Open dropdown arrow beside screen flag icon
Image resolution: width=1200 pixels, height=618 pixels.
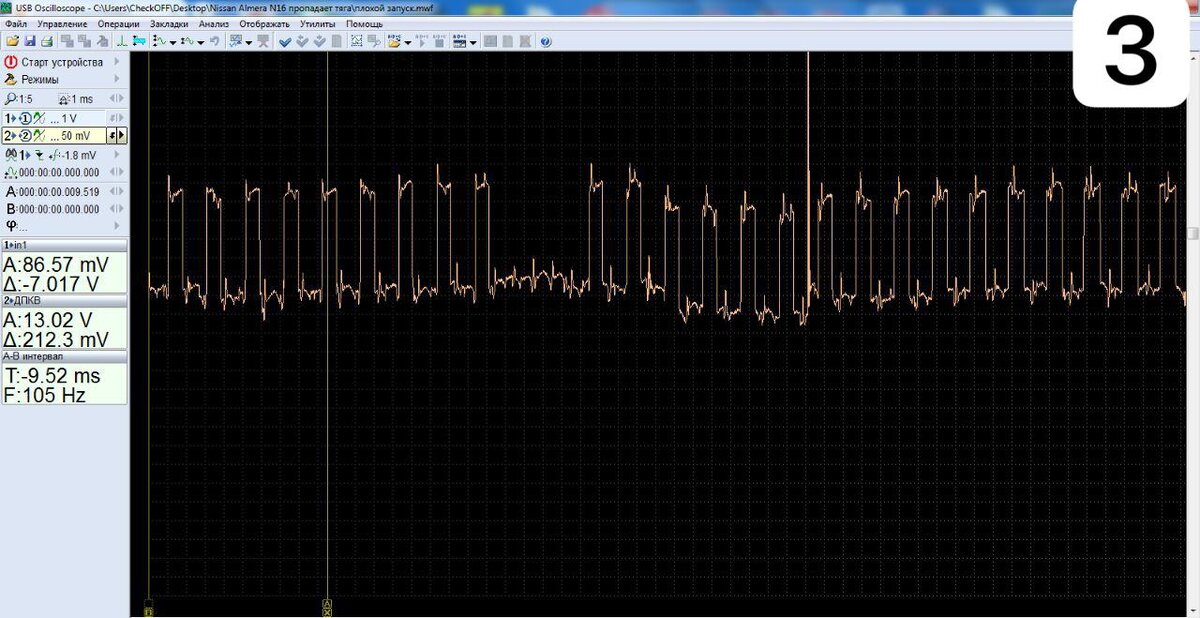click(248, 43)
